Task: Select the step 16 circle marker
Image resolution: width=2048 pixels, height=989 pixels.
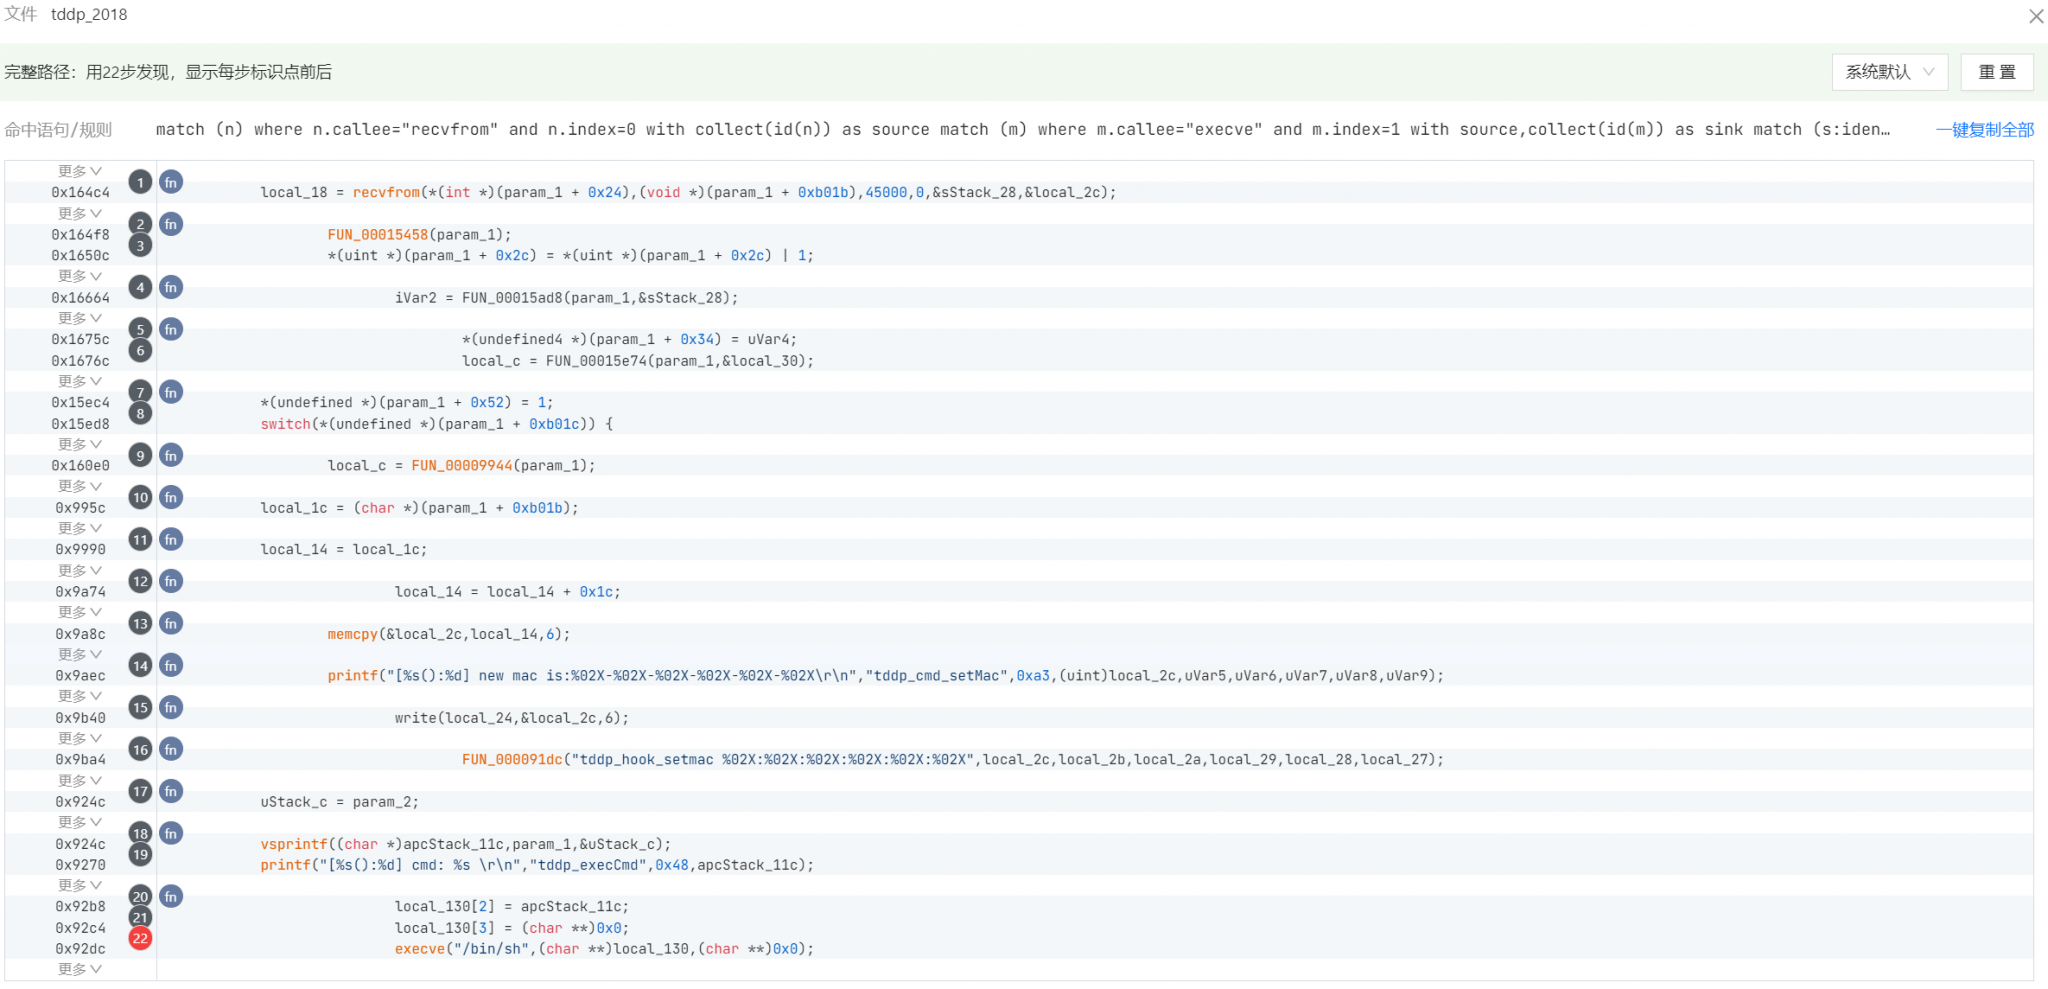Action: pyautogui.click(x=140, y=749)
